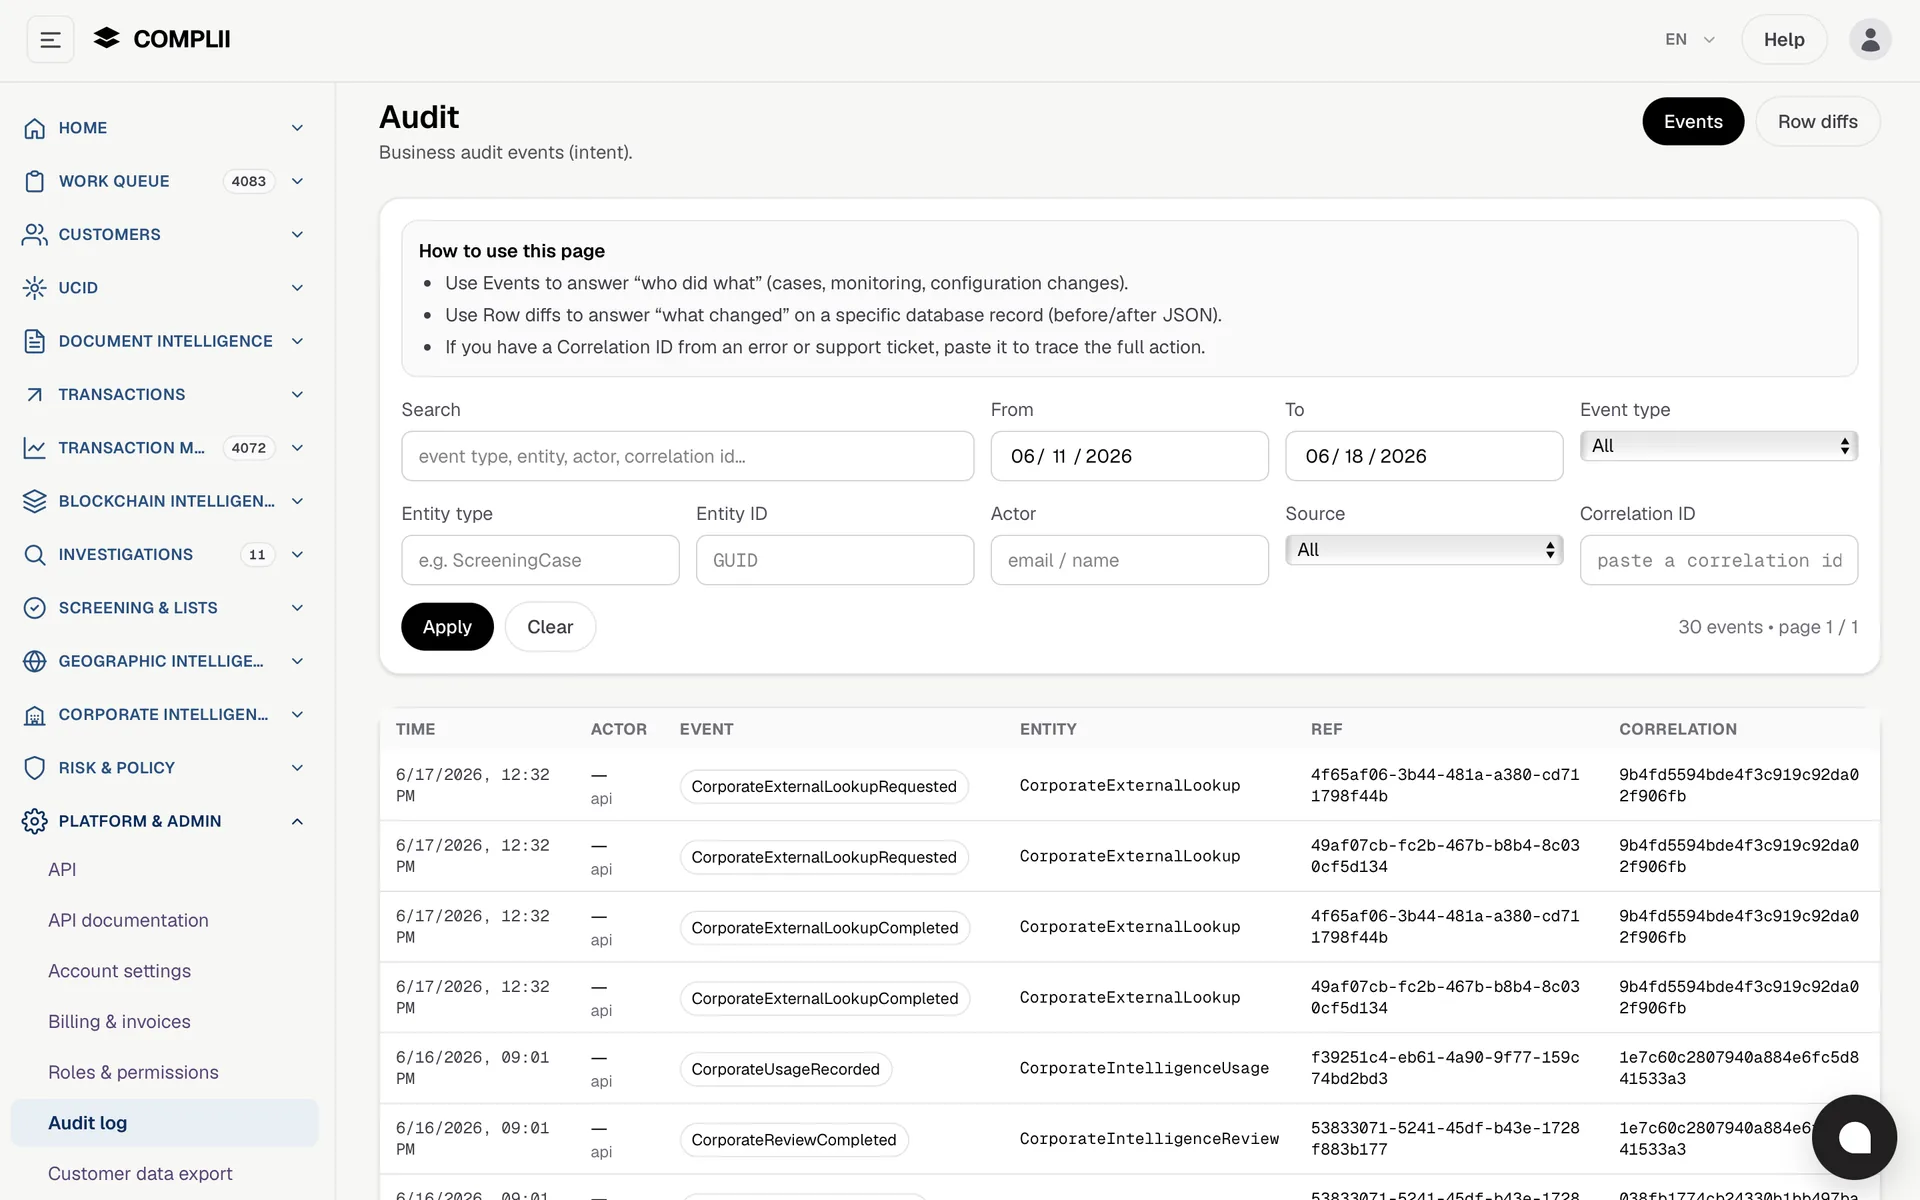Click the Home house icon
The height and width of the screenshot is (1200, 1920).
pyautogui.click(x=35, y=128)
